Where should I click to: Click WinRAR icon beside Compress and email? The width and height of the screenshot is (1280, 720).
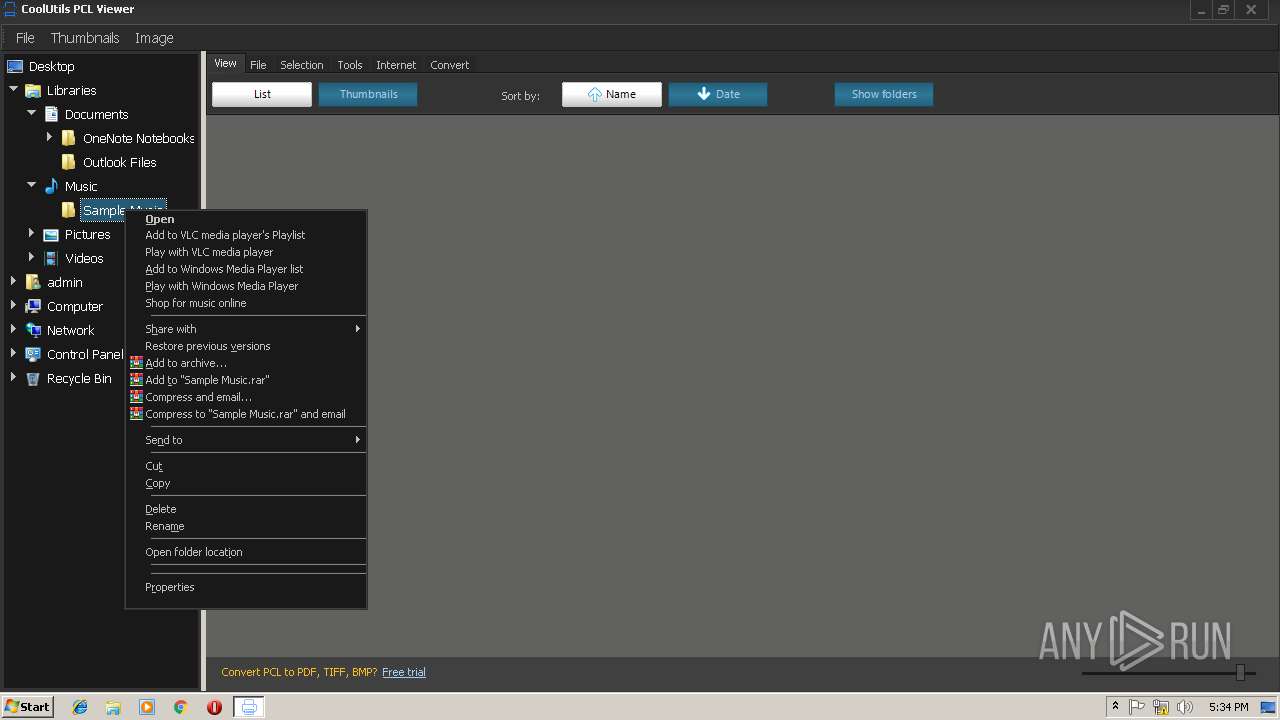pos(136,397)
